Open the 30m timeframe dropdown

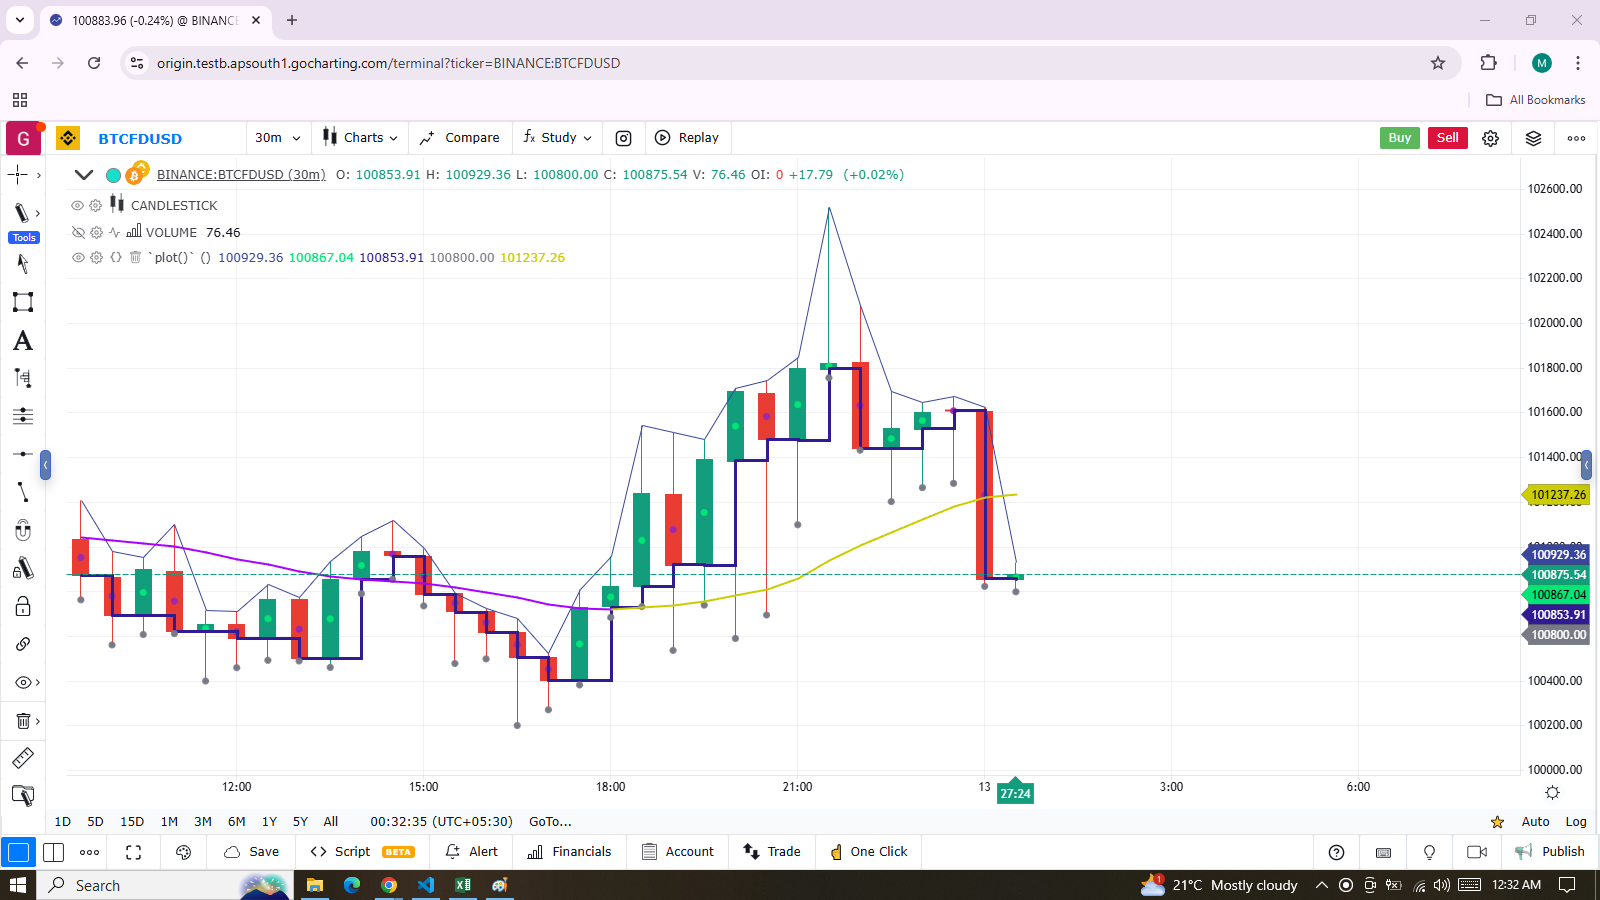[x=277, y=138]
